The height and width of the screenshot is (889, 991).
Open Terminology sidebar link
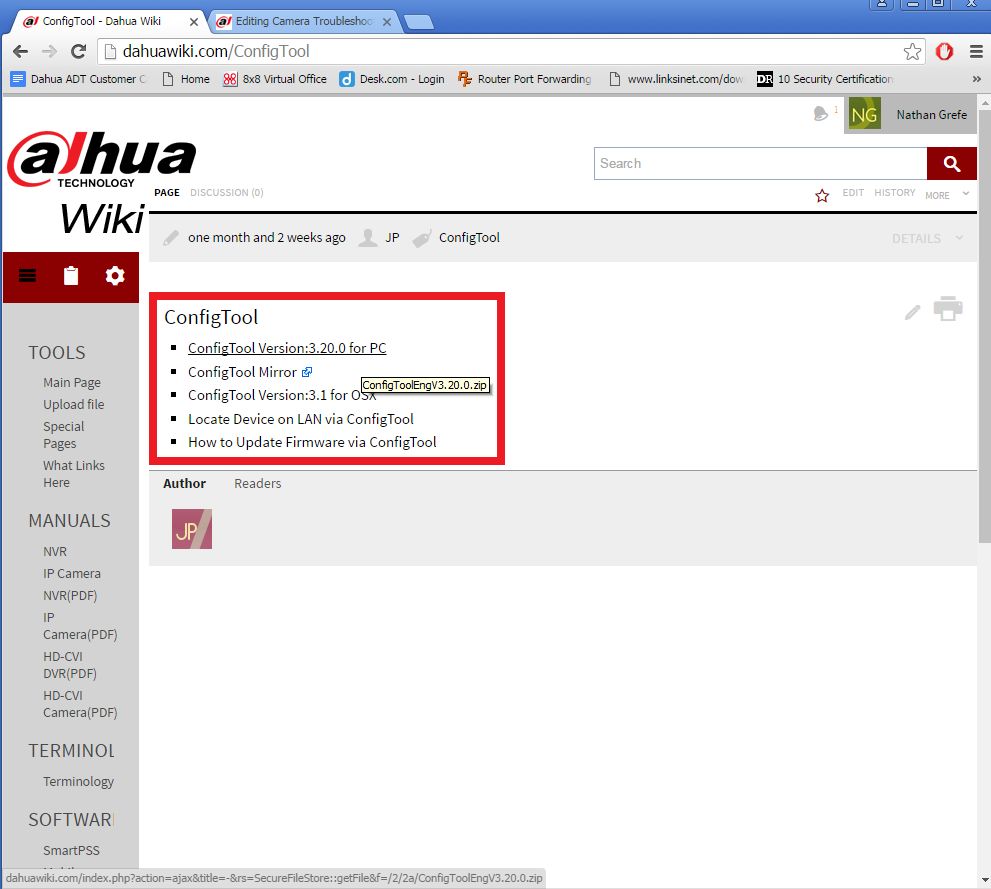tap(78, 782)
